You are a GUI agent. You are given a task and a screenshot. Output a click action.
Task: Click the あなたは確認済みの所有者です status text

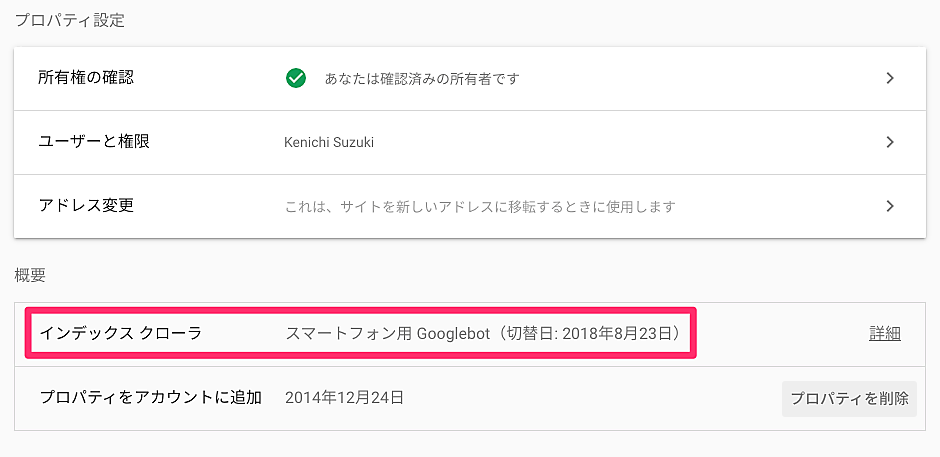[x=422, y=79]
